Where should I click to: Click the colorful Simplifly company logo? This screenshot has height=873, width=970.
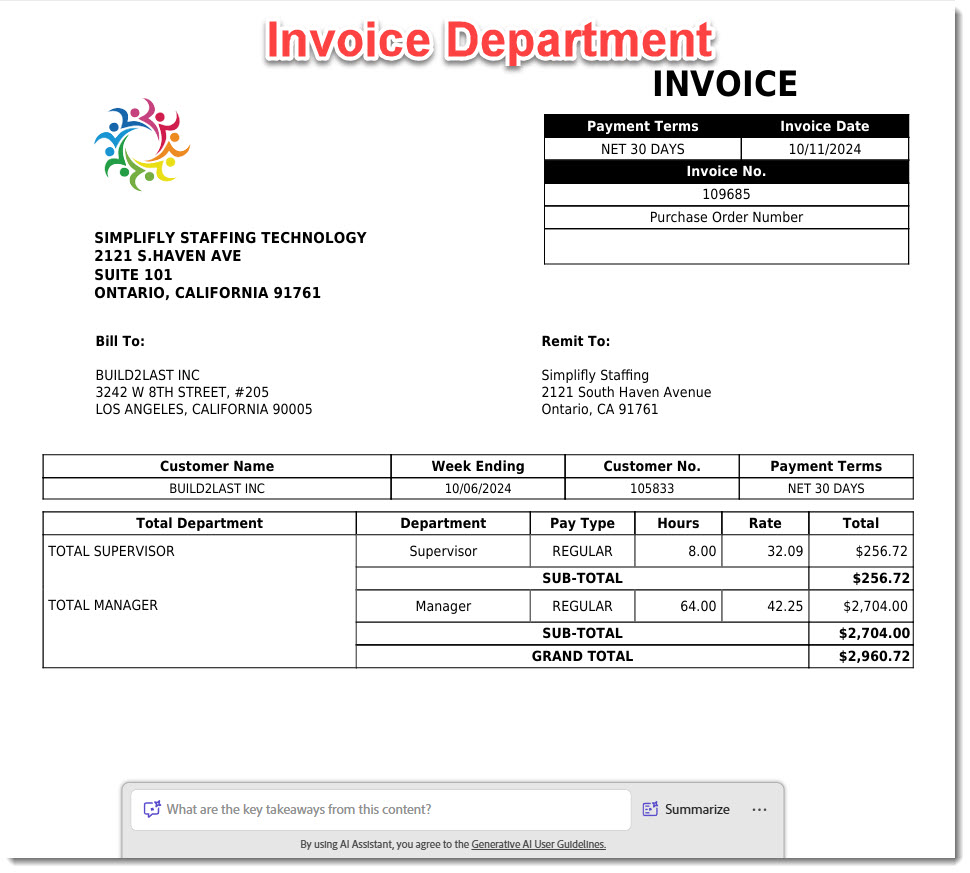tap(142, 145)
